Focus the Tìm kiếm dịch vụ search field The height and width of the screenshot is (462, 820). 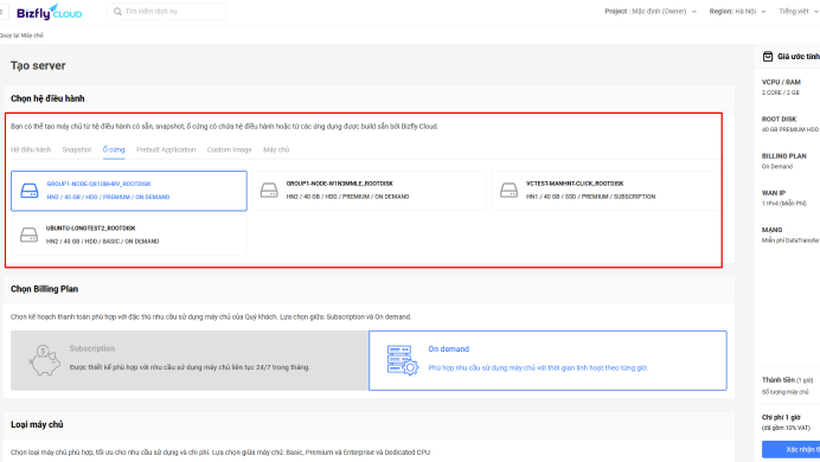point(166,11)
